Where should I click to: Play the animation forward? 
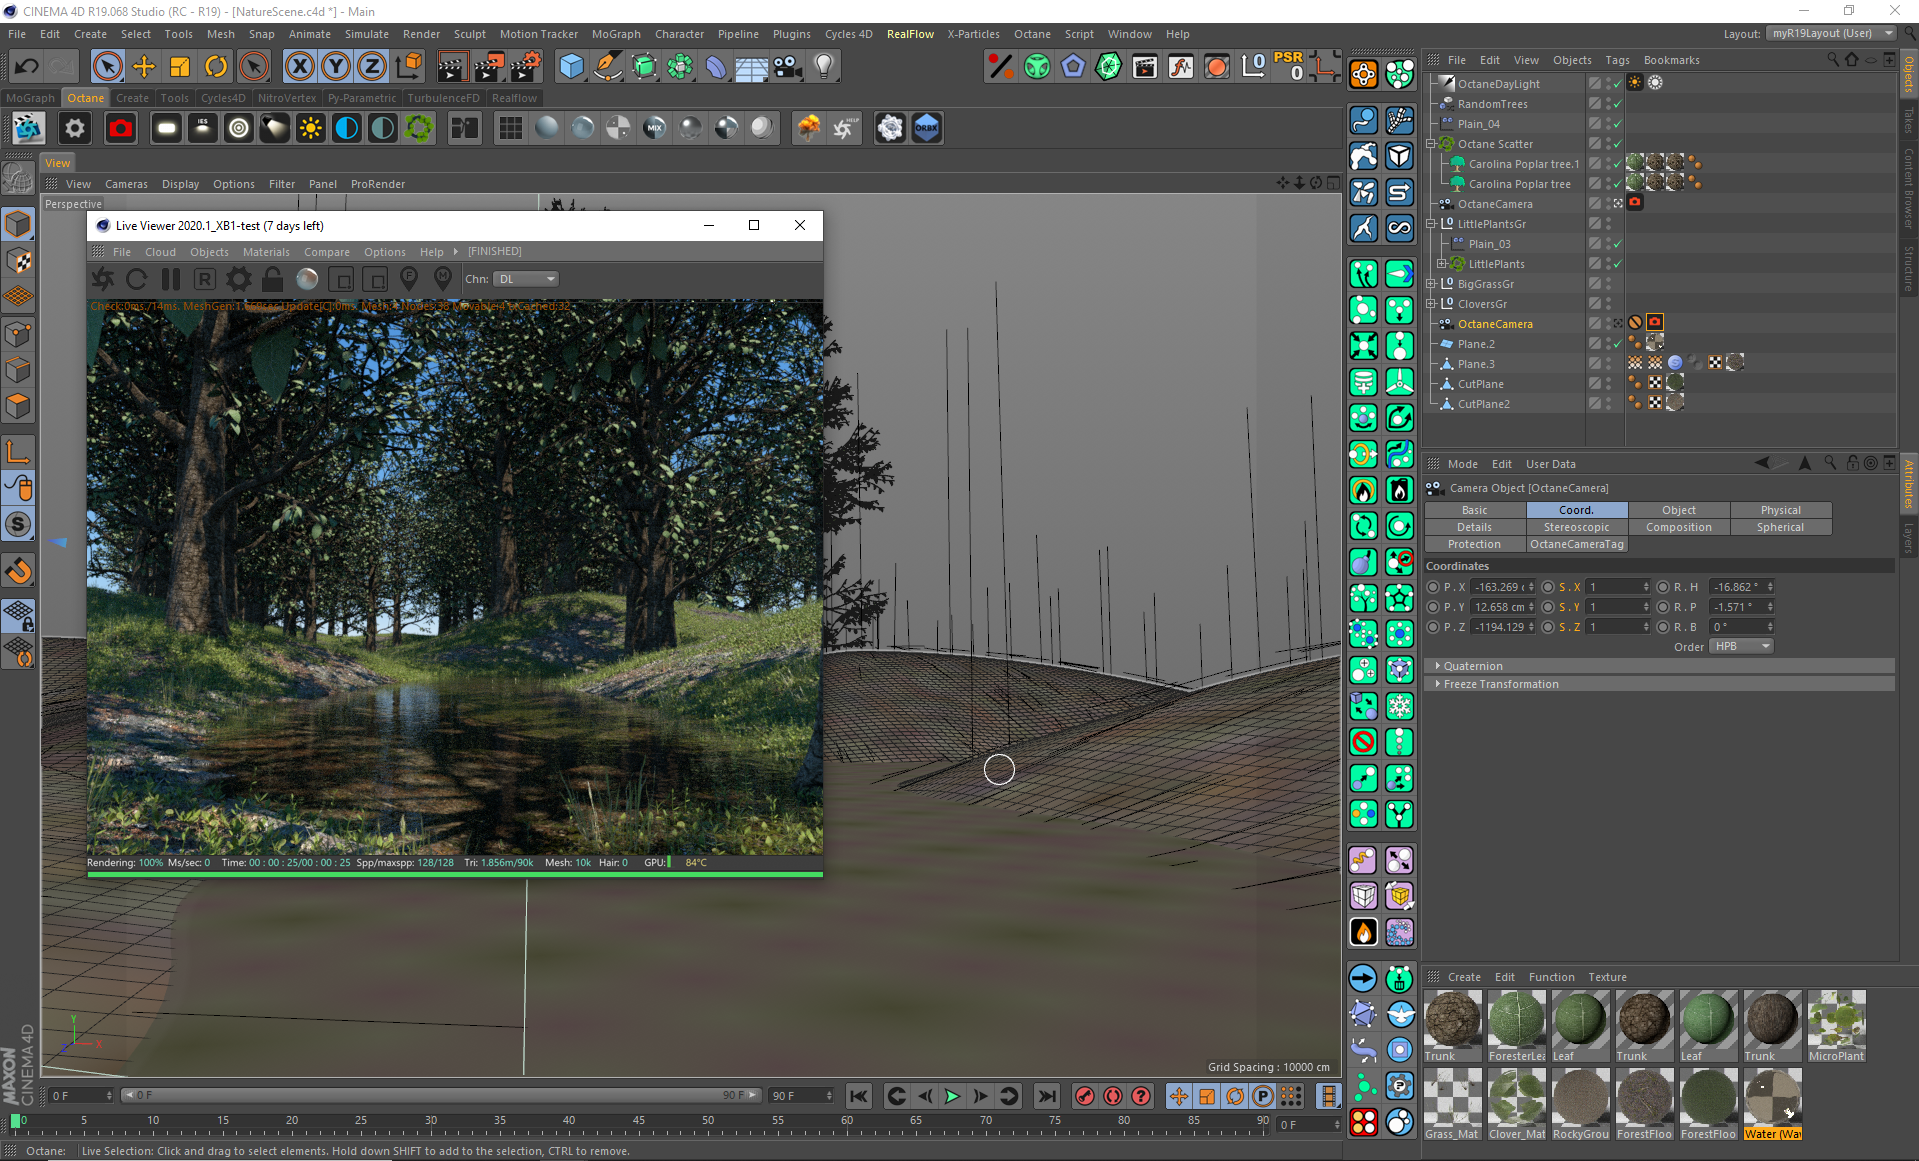pos(952,1097)
